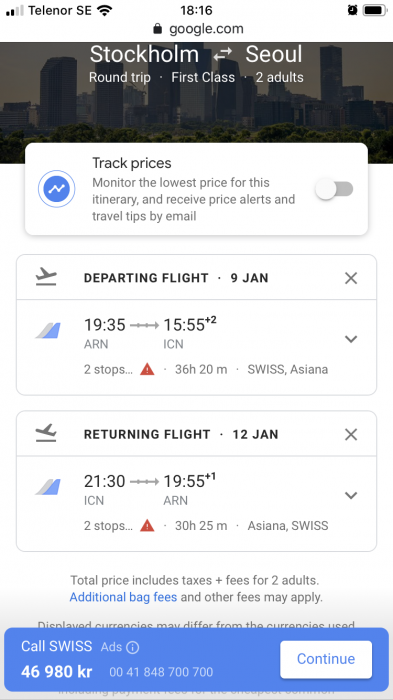393x700 pixels.
Task: Open the Ads info circle icon
Action: point(133,647)
